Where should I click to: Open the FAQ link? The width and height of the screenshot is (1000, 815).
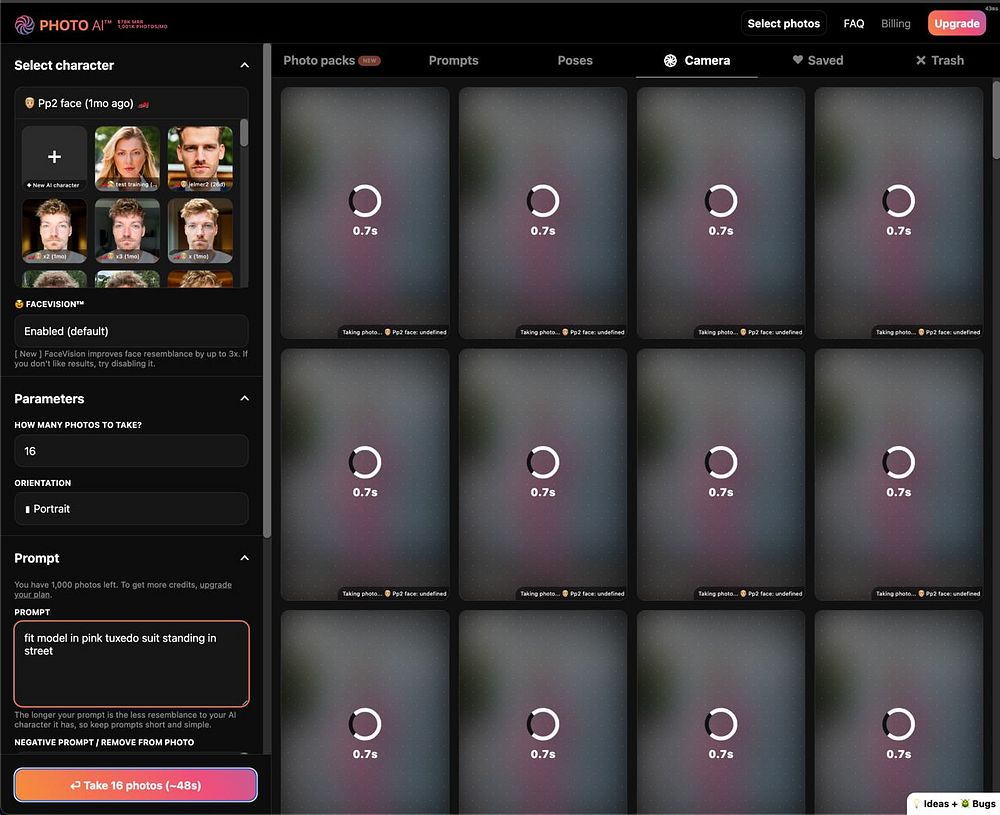click(x=853, y=24)
